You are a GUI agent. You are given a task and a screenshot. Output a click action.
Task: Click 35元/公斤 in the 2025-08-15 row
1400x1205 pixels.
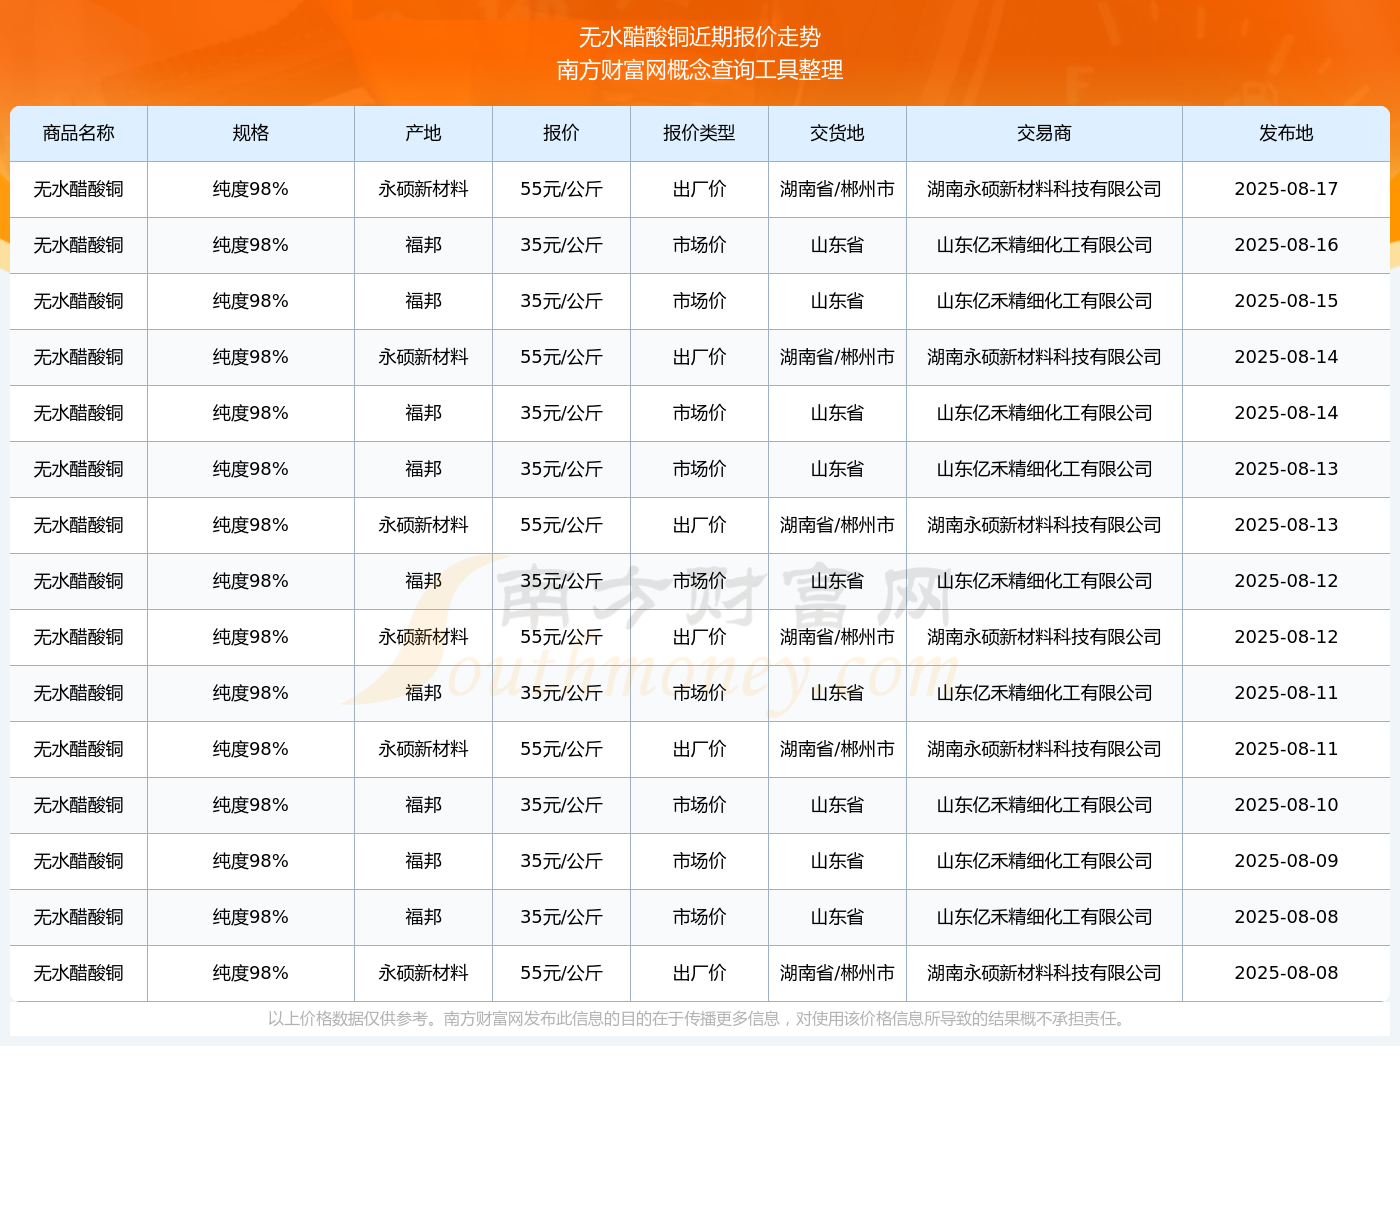point(561,301)
